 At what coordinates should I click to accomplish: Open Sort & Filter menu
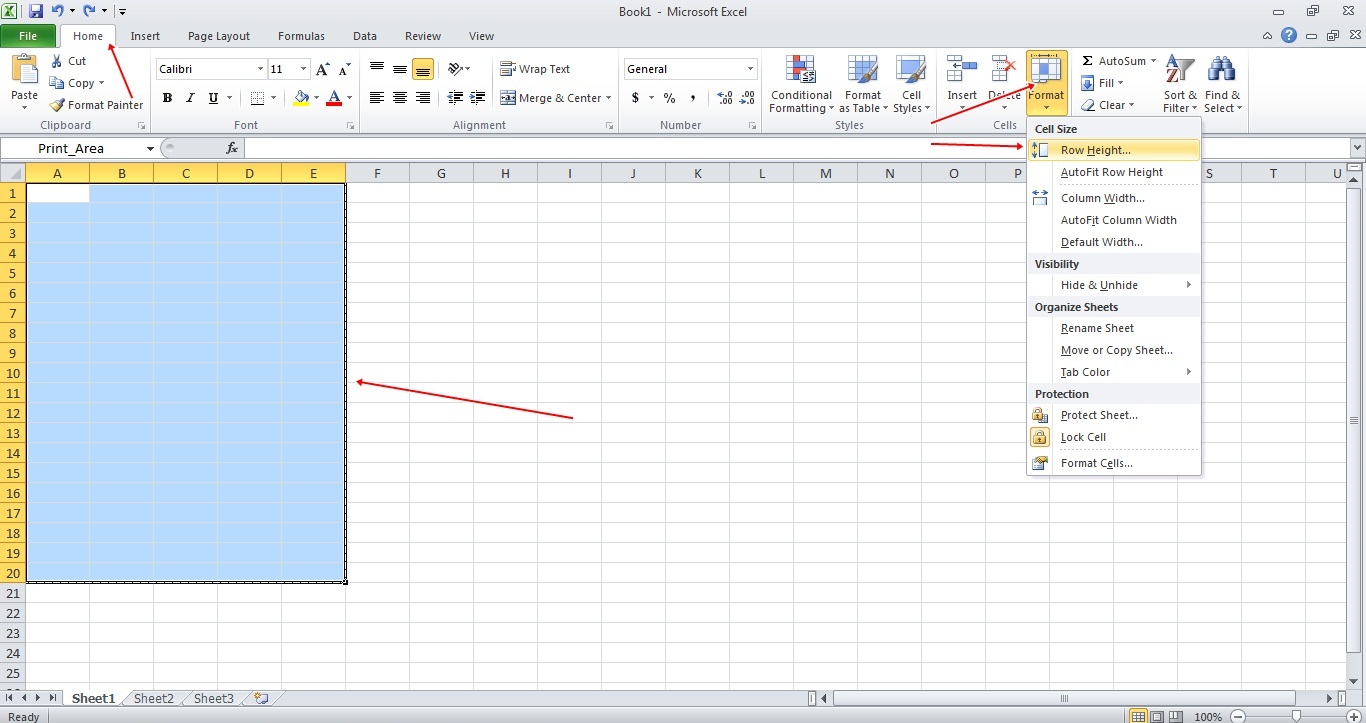[x=1180, y=85]
